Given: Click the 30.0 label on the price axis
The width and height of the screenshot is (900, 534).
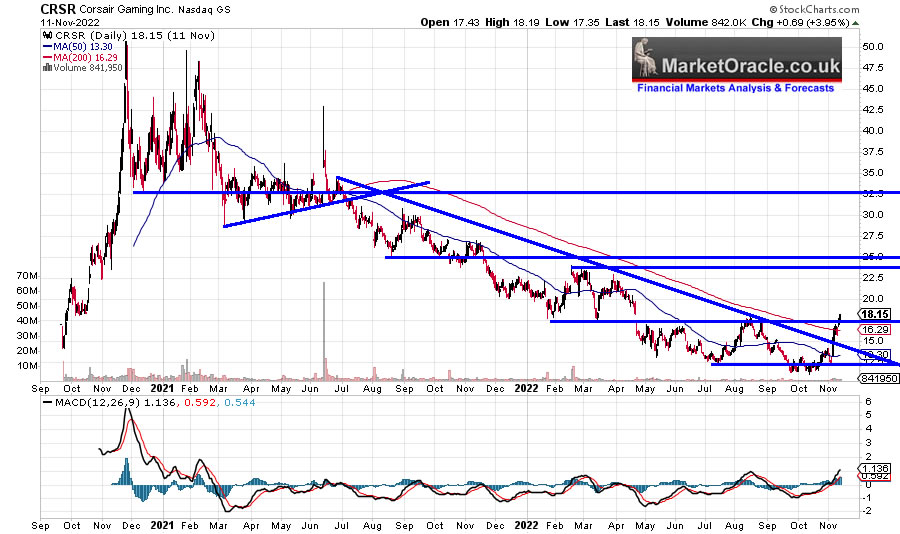Looking at the screenshot, I should click(x=872, y=215).
